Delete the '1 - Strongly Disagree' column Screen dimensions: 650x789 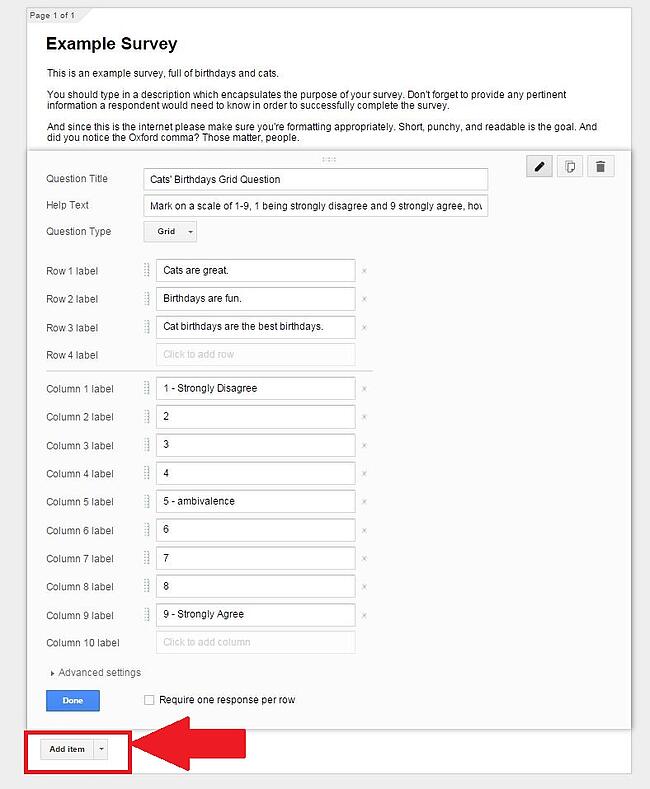(364, 388)
